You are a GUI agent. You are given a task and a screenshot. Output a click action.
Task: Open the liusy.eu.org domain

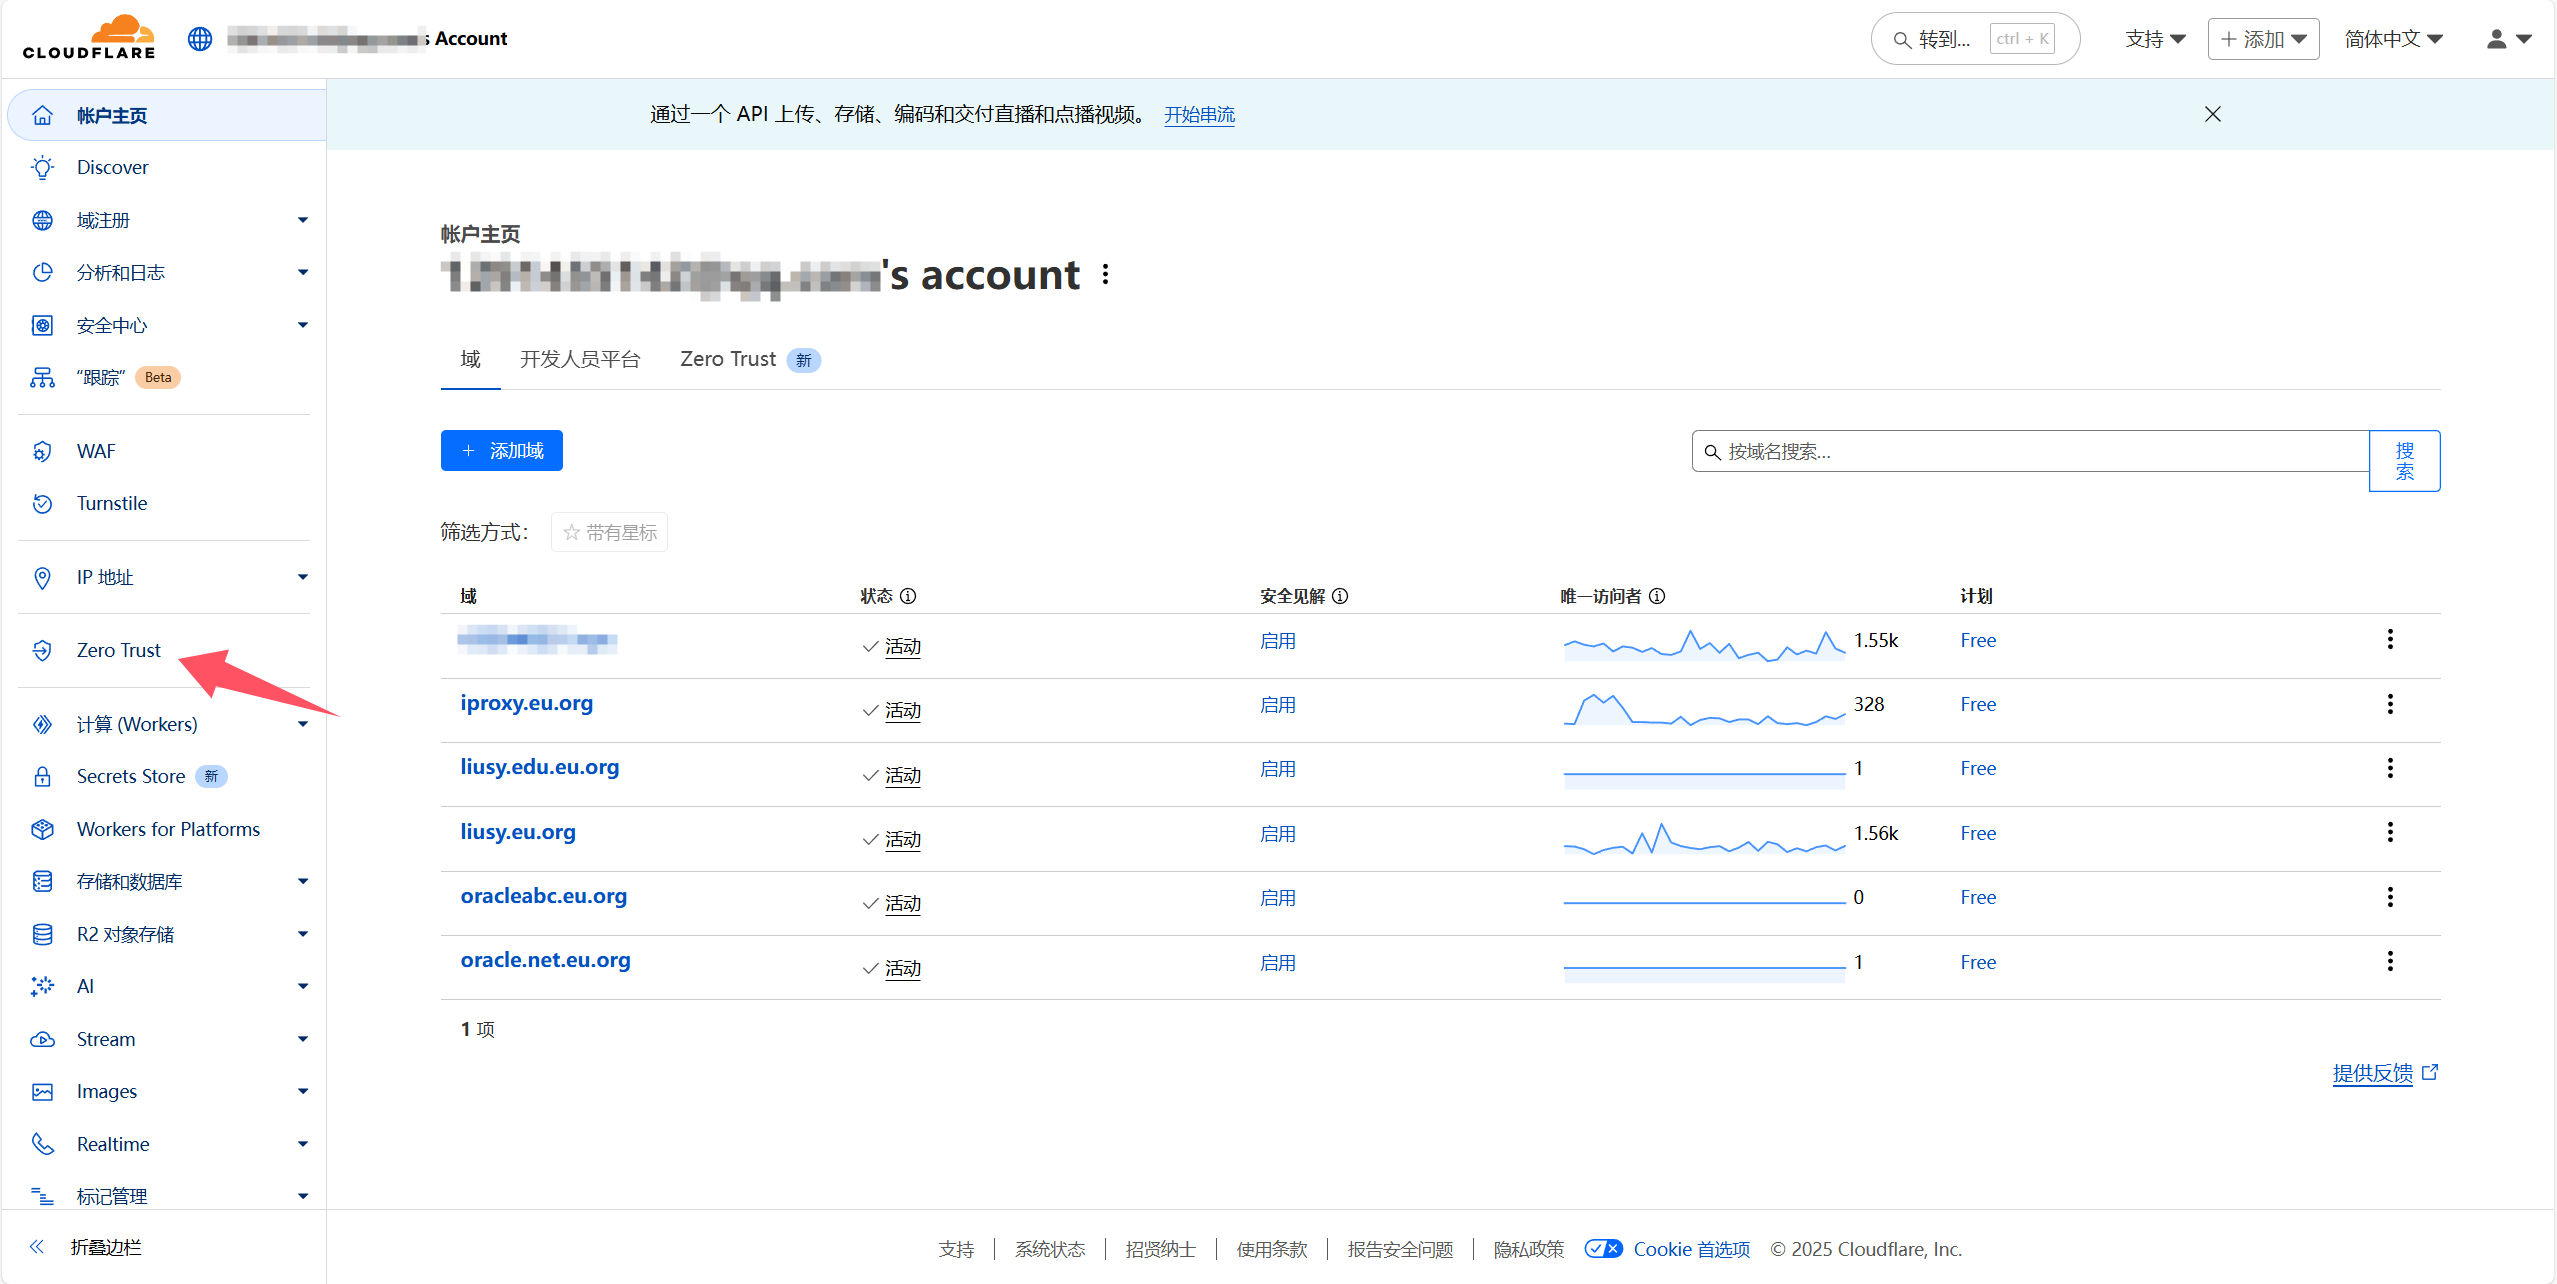coord(518,832)
